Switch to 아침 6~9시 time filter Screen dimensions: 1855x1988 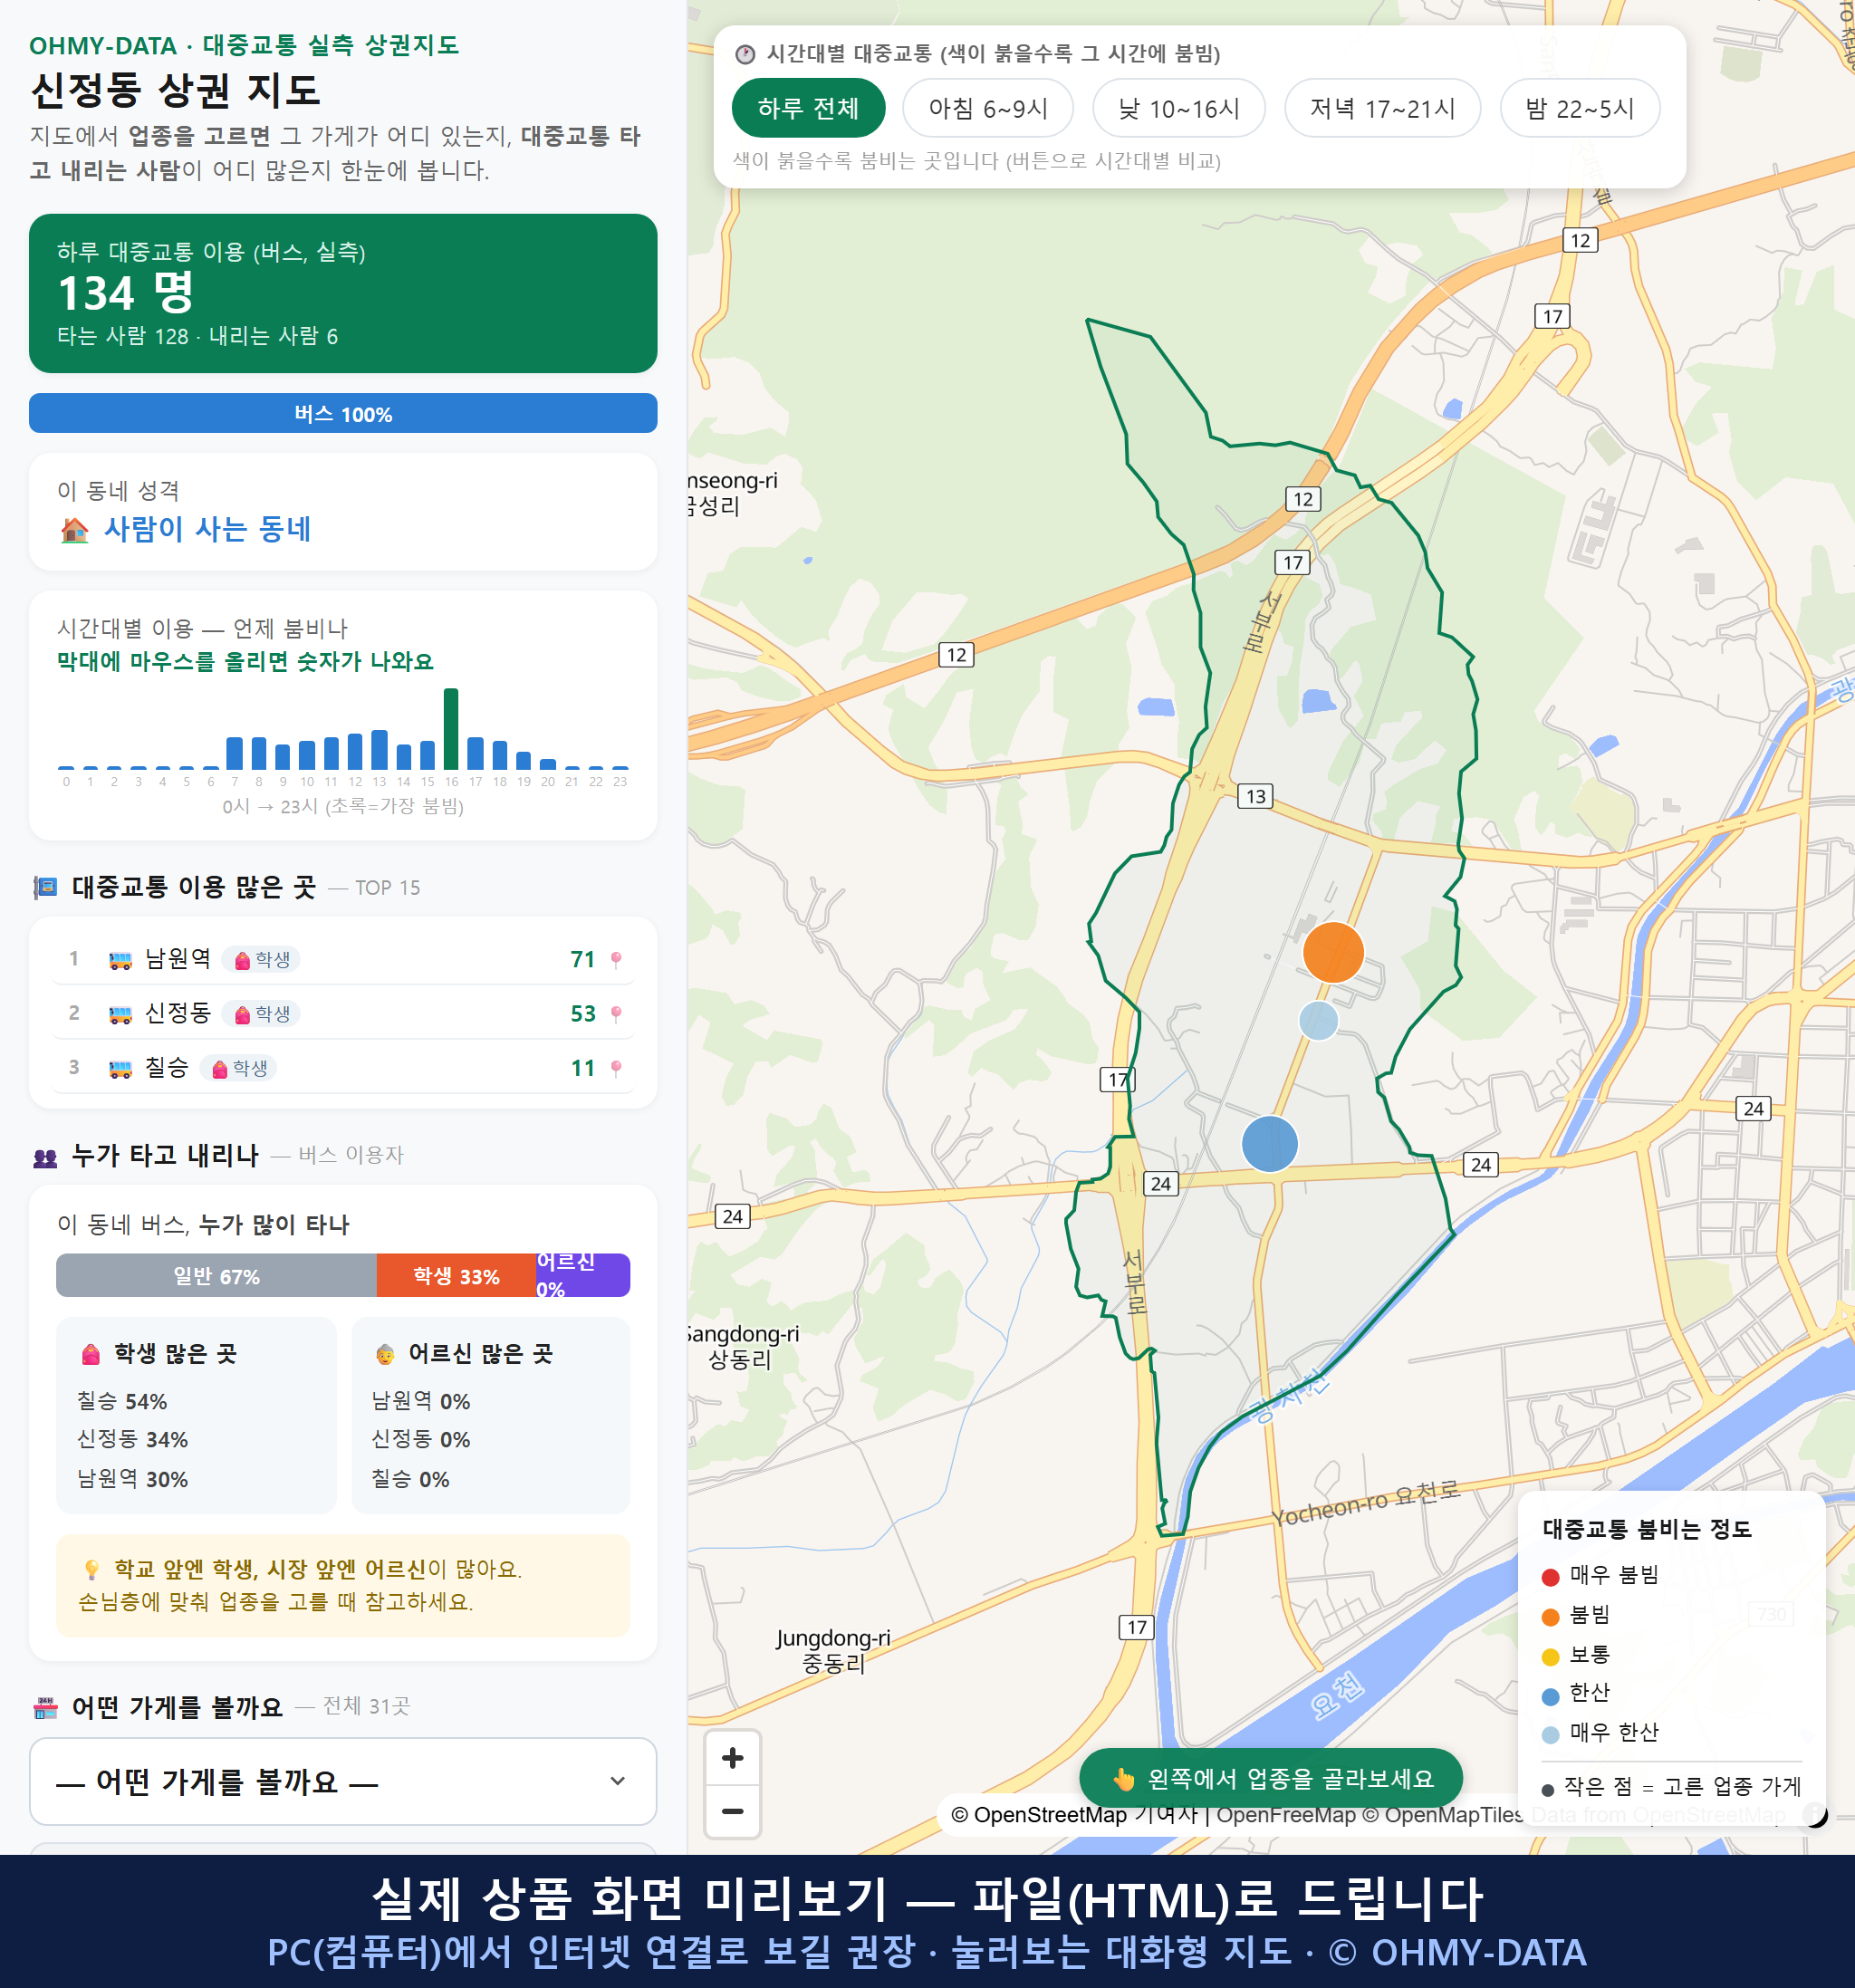point(988,108)
